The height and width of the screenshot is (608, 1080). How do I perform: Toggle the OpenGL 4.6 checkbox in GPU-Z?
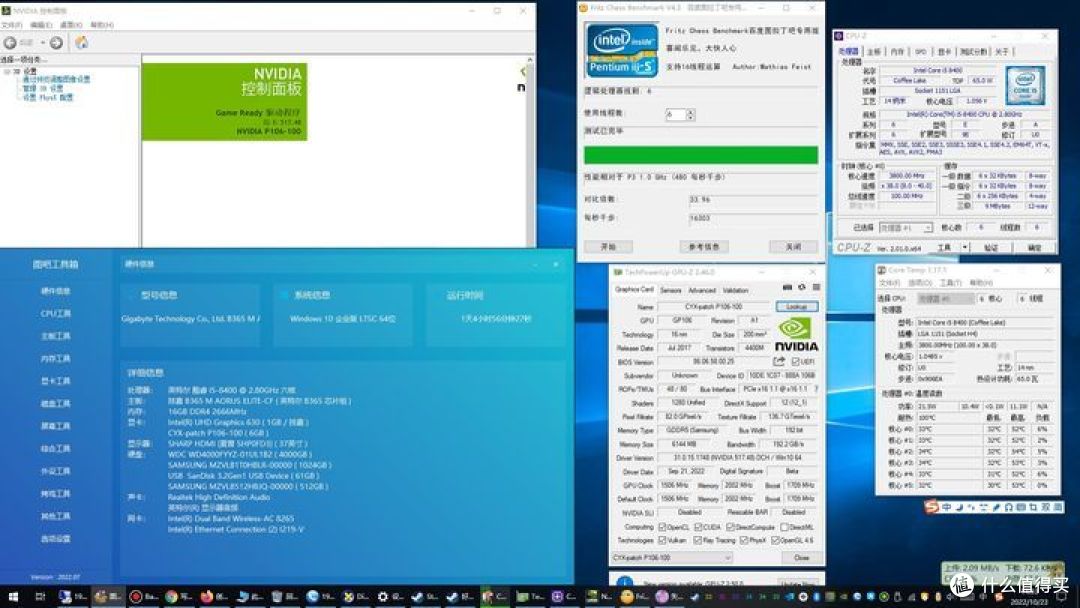pos(776,541)
